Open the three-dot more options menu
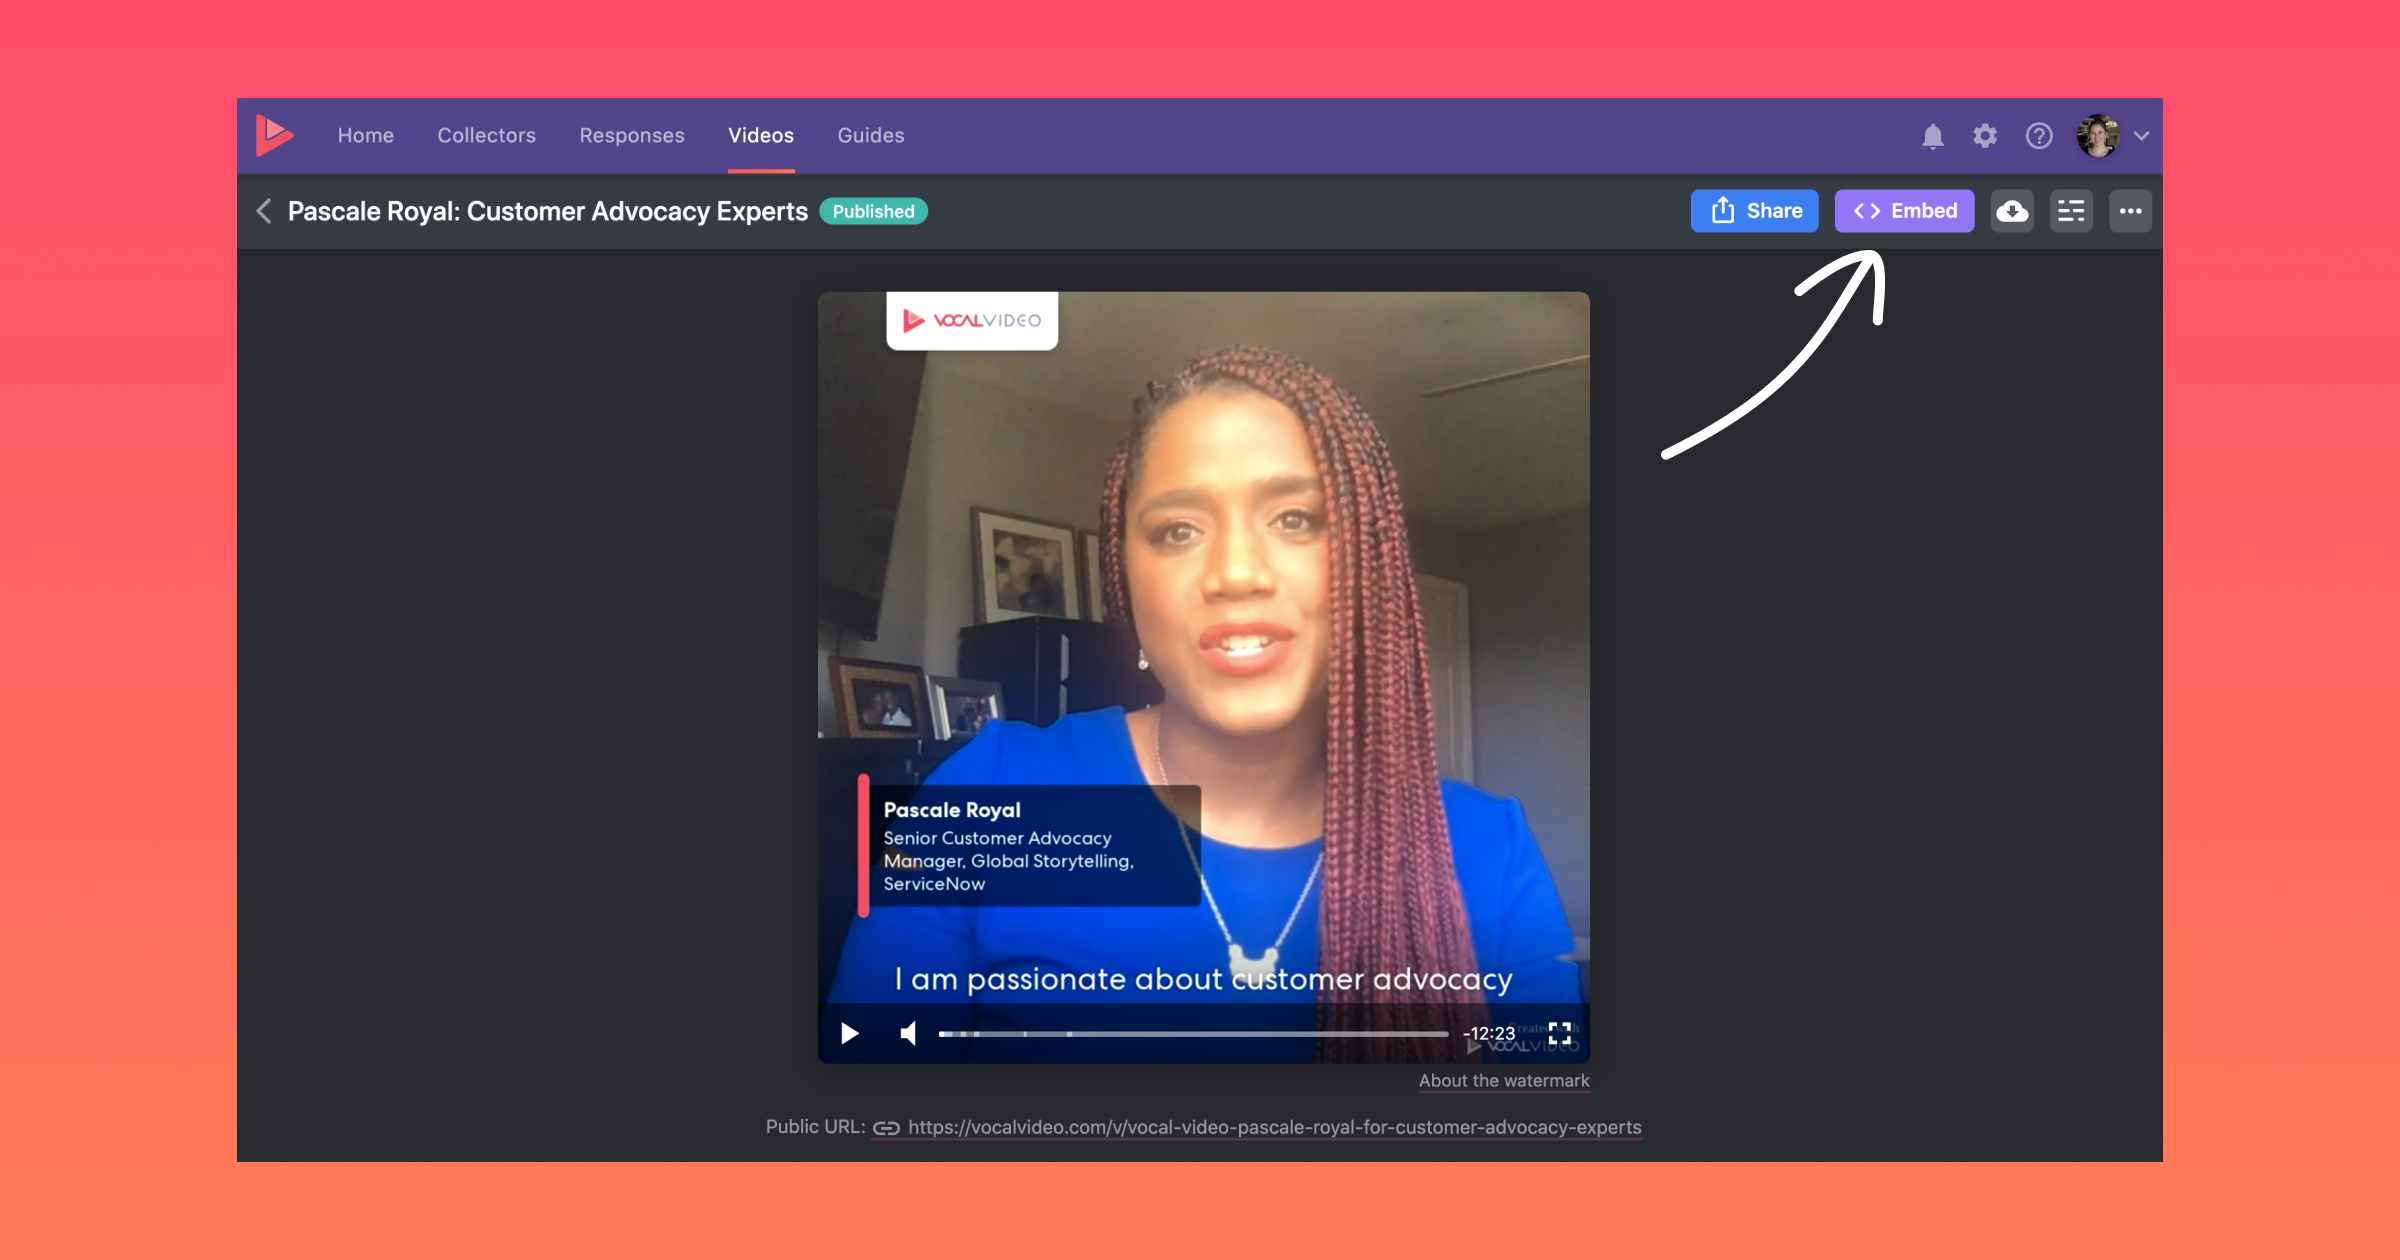2400x1260 pixels. 2130,211
